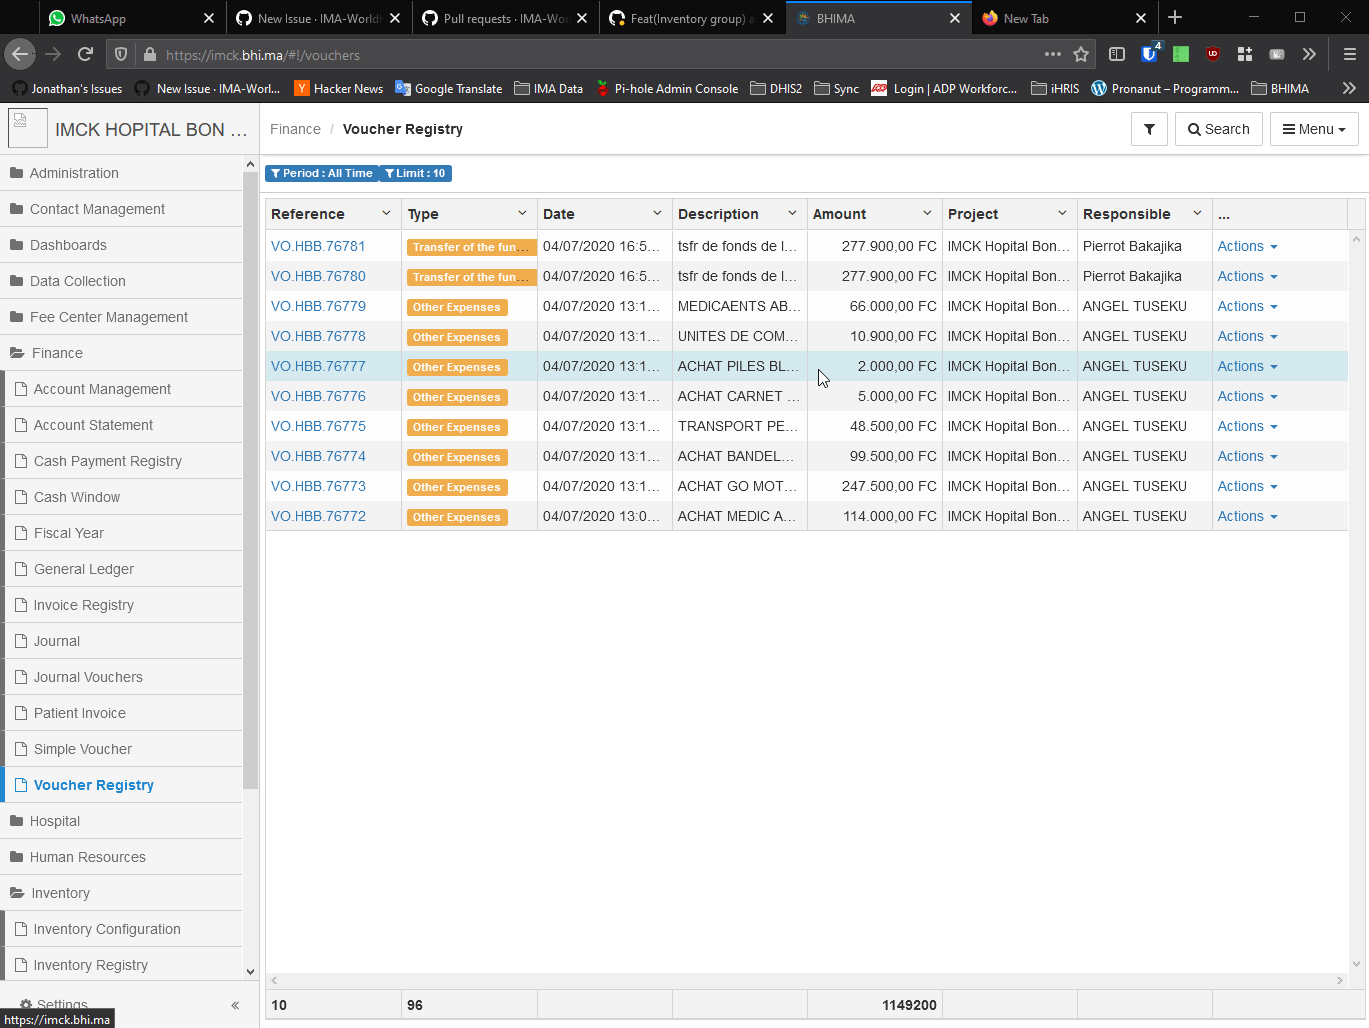
Task: Click the Period: All Time filter chip
Action: coord(321,173)
